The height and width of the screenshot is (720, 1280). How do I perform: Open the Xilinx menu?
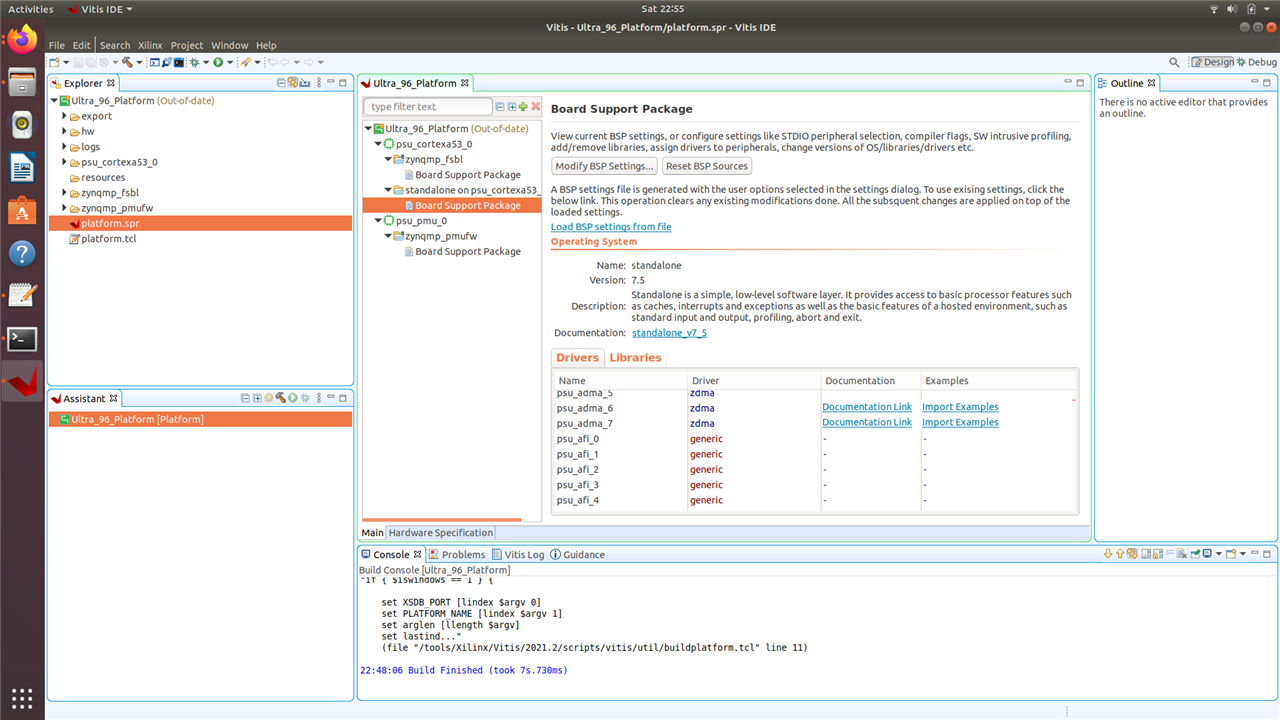(x=150, y=45)
